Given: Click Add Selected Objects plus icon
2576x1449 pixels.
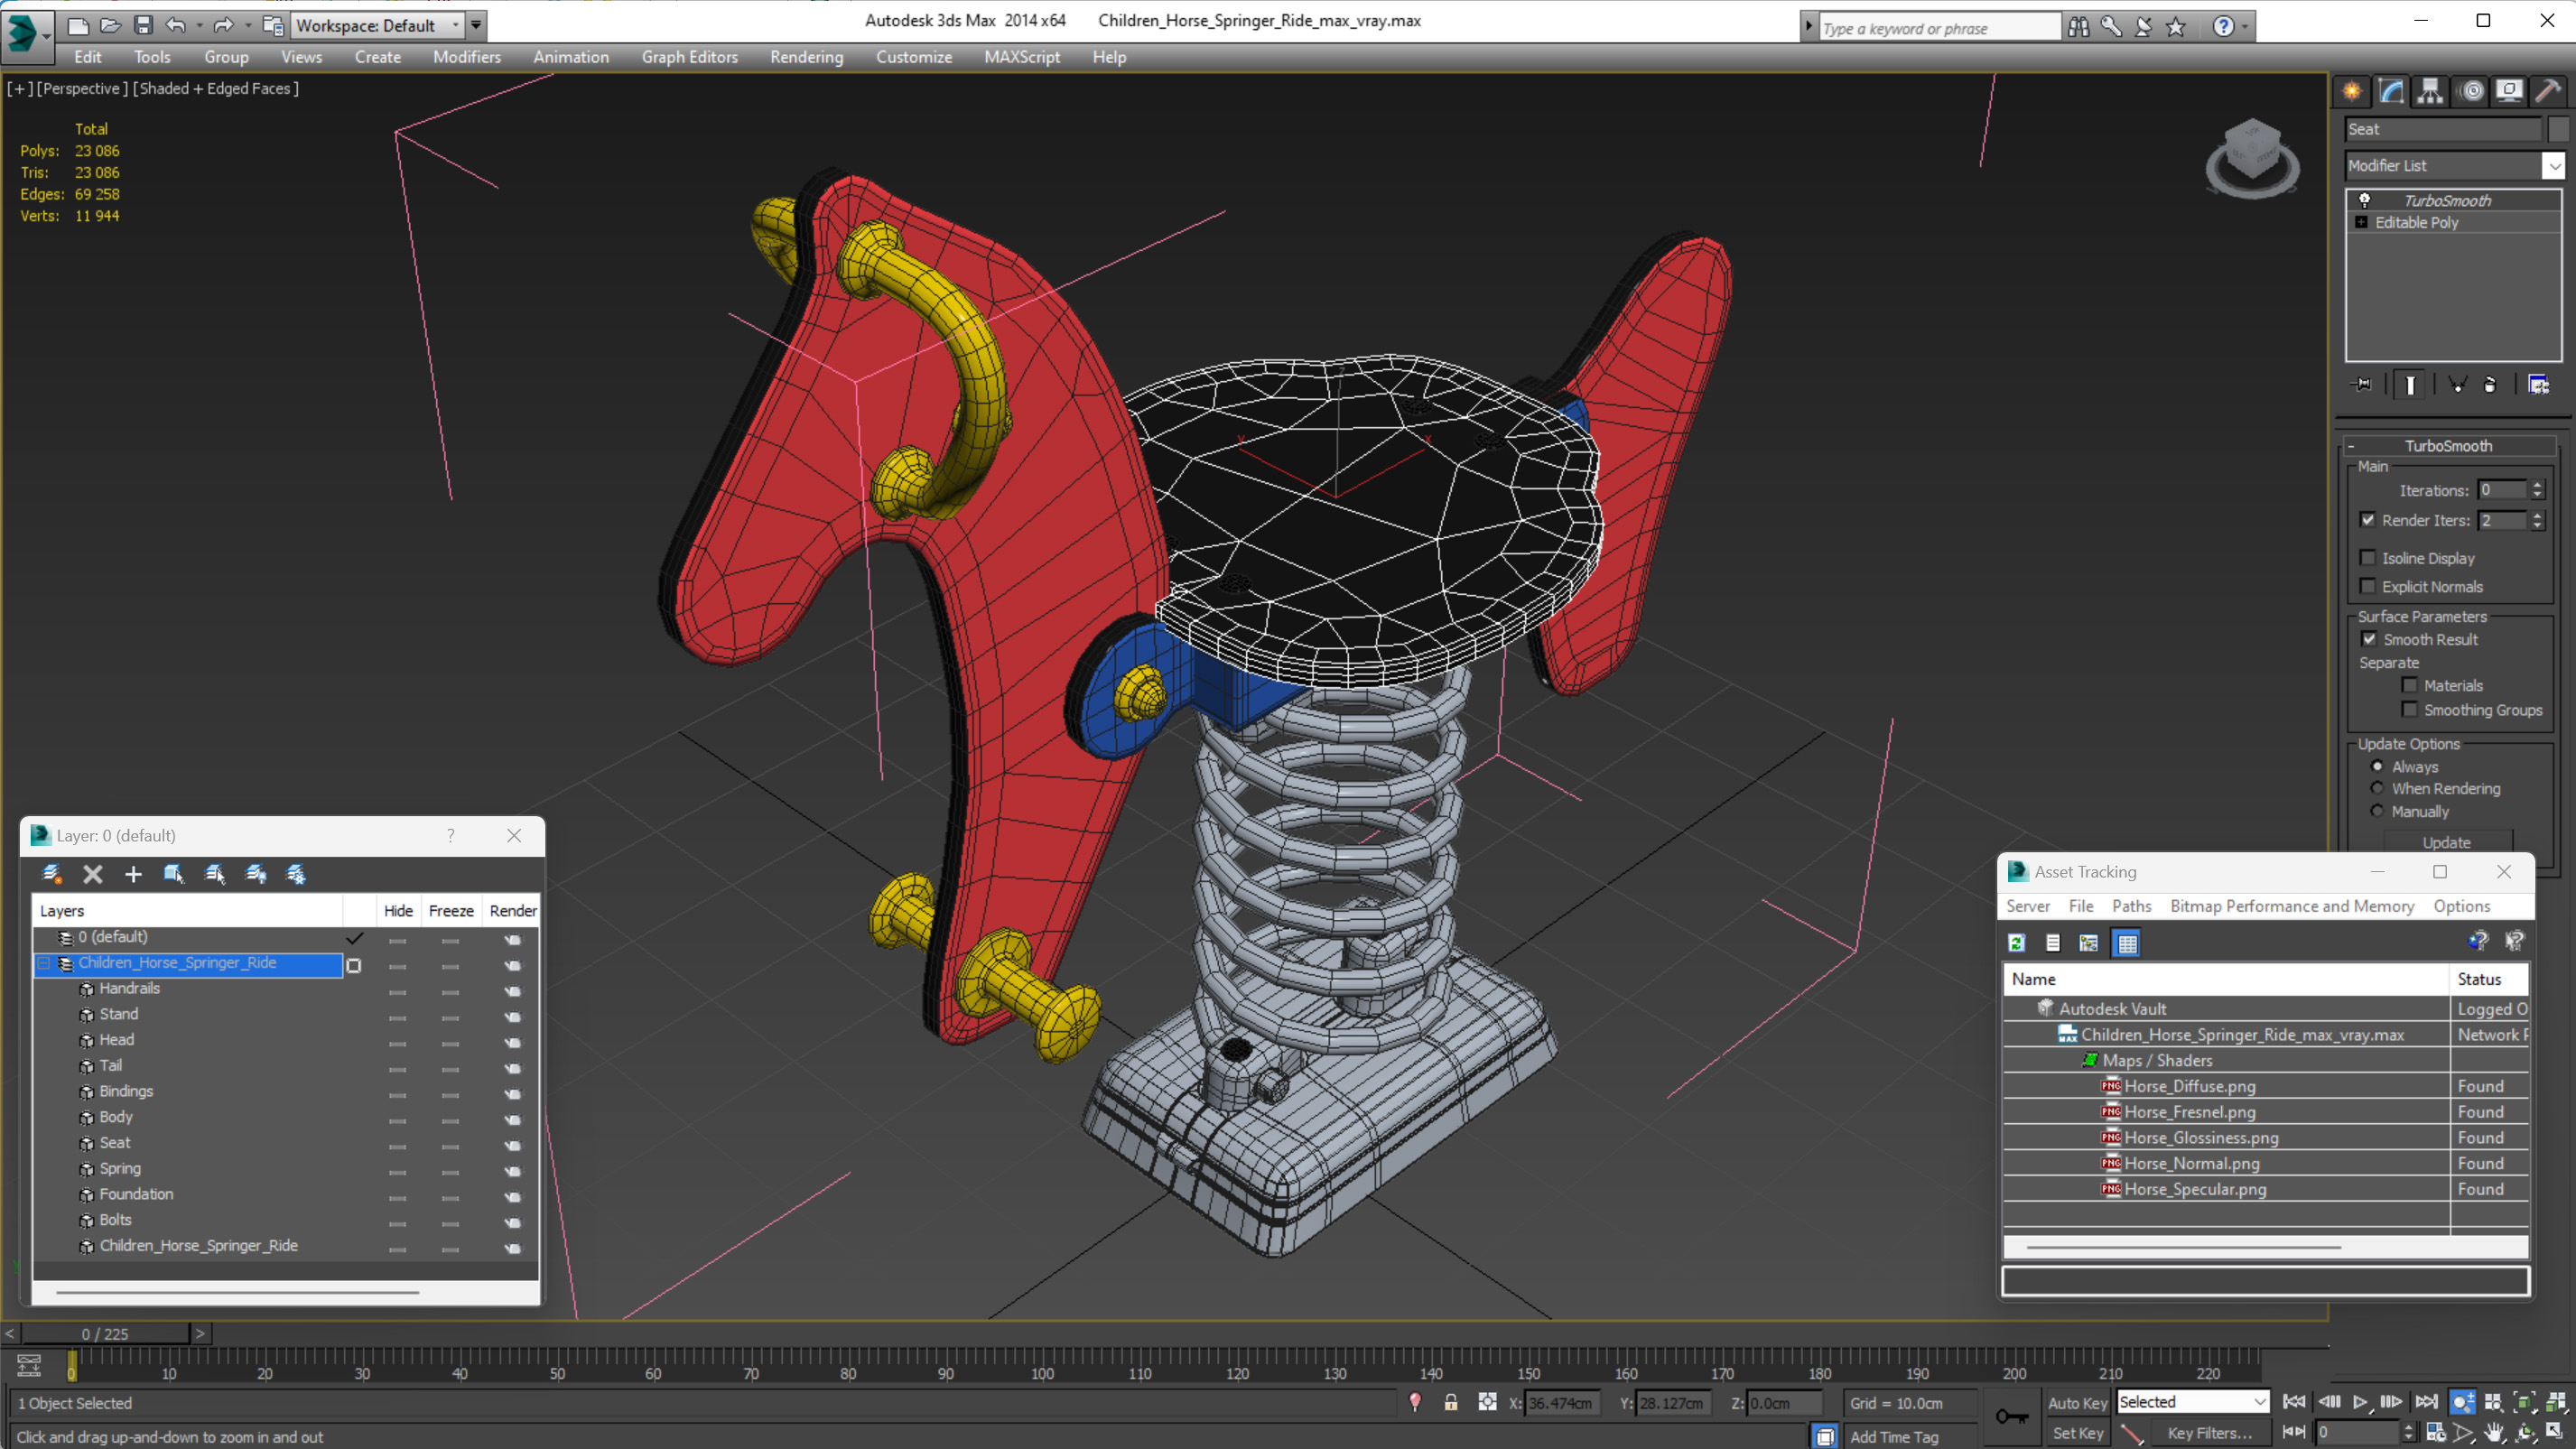Looking at the screenshot, I should click(x=133, y=874).
